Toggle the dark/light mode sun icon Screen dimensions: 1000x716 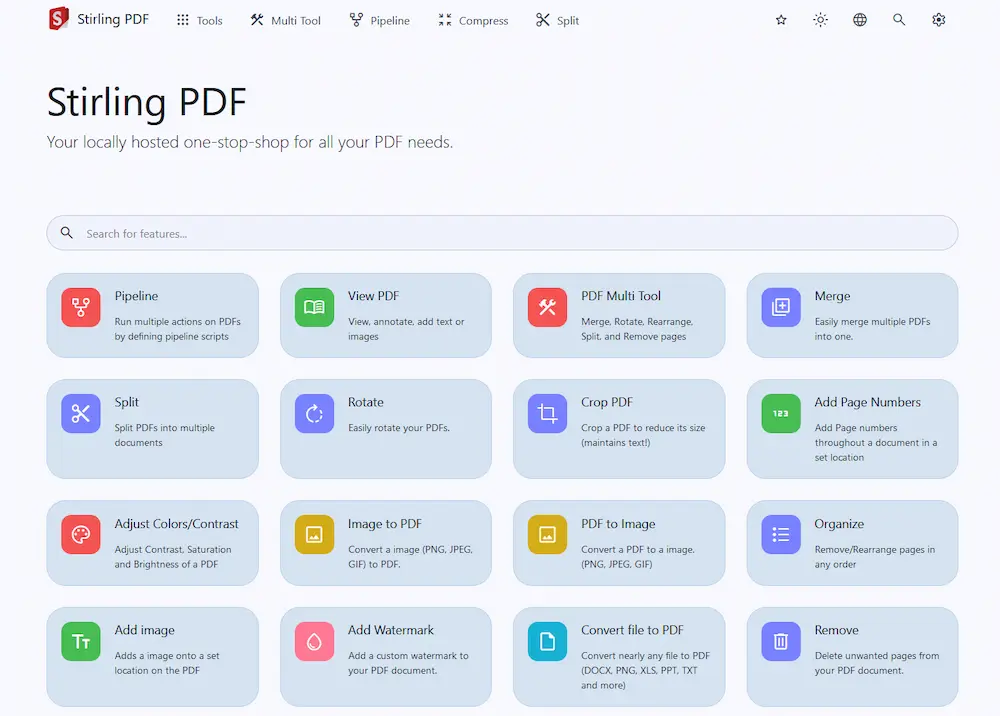coord(820,20)
